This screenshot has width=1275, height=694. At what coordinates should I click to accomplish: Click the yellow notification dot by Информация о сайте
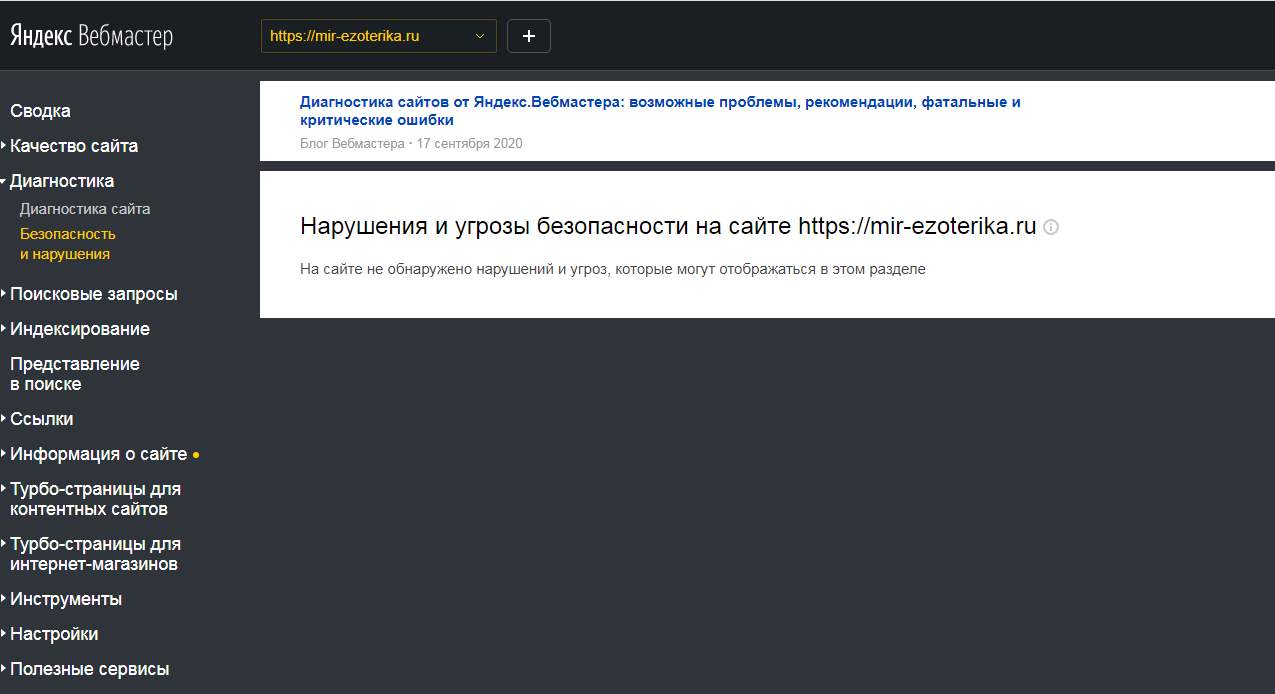click(x=196, y=455)
